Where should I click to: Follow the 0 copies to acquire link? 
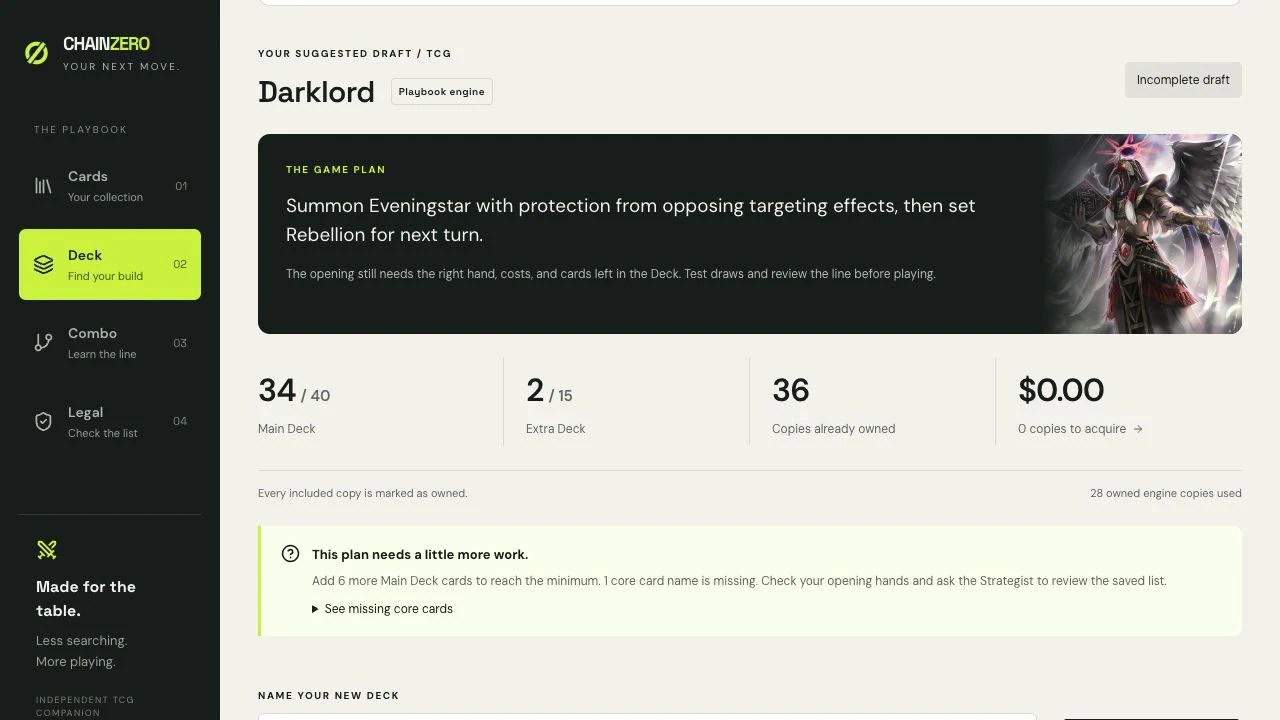(1080, 429)
